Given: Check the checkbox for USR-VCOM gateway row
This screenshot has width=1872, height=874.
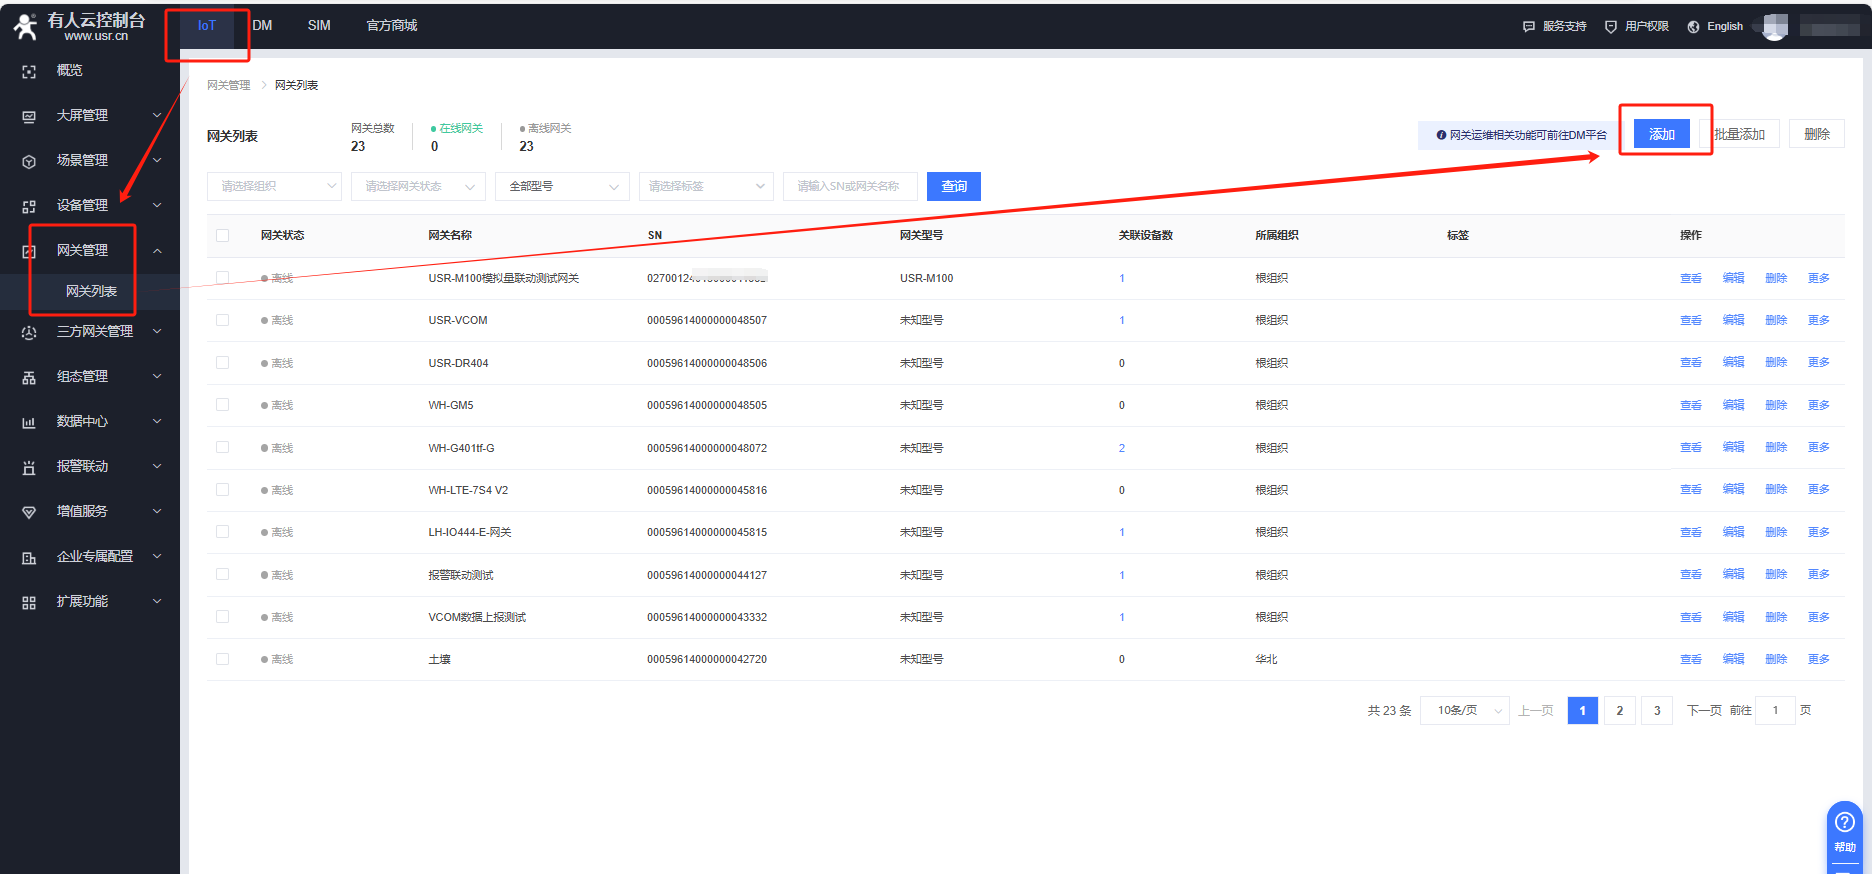Looking at the screenshot, I should click(x=222, y=320).
